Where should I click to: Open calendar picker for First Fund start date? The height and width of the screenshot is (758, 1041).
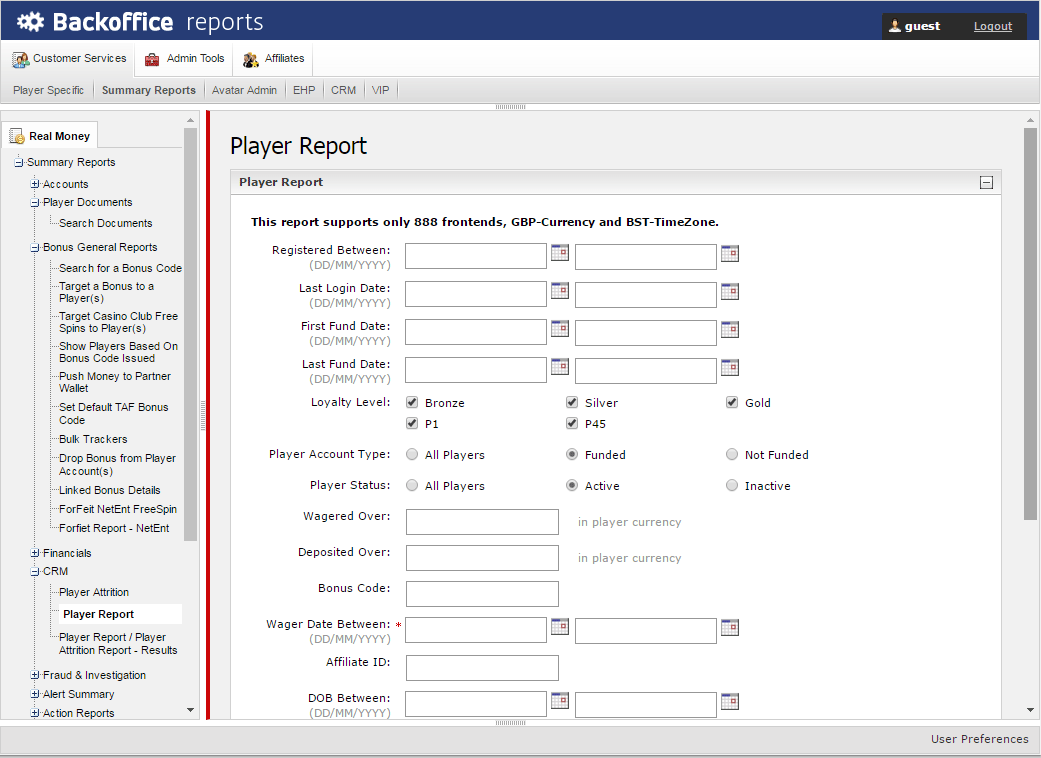point(560,329)
